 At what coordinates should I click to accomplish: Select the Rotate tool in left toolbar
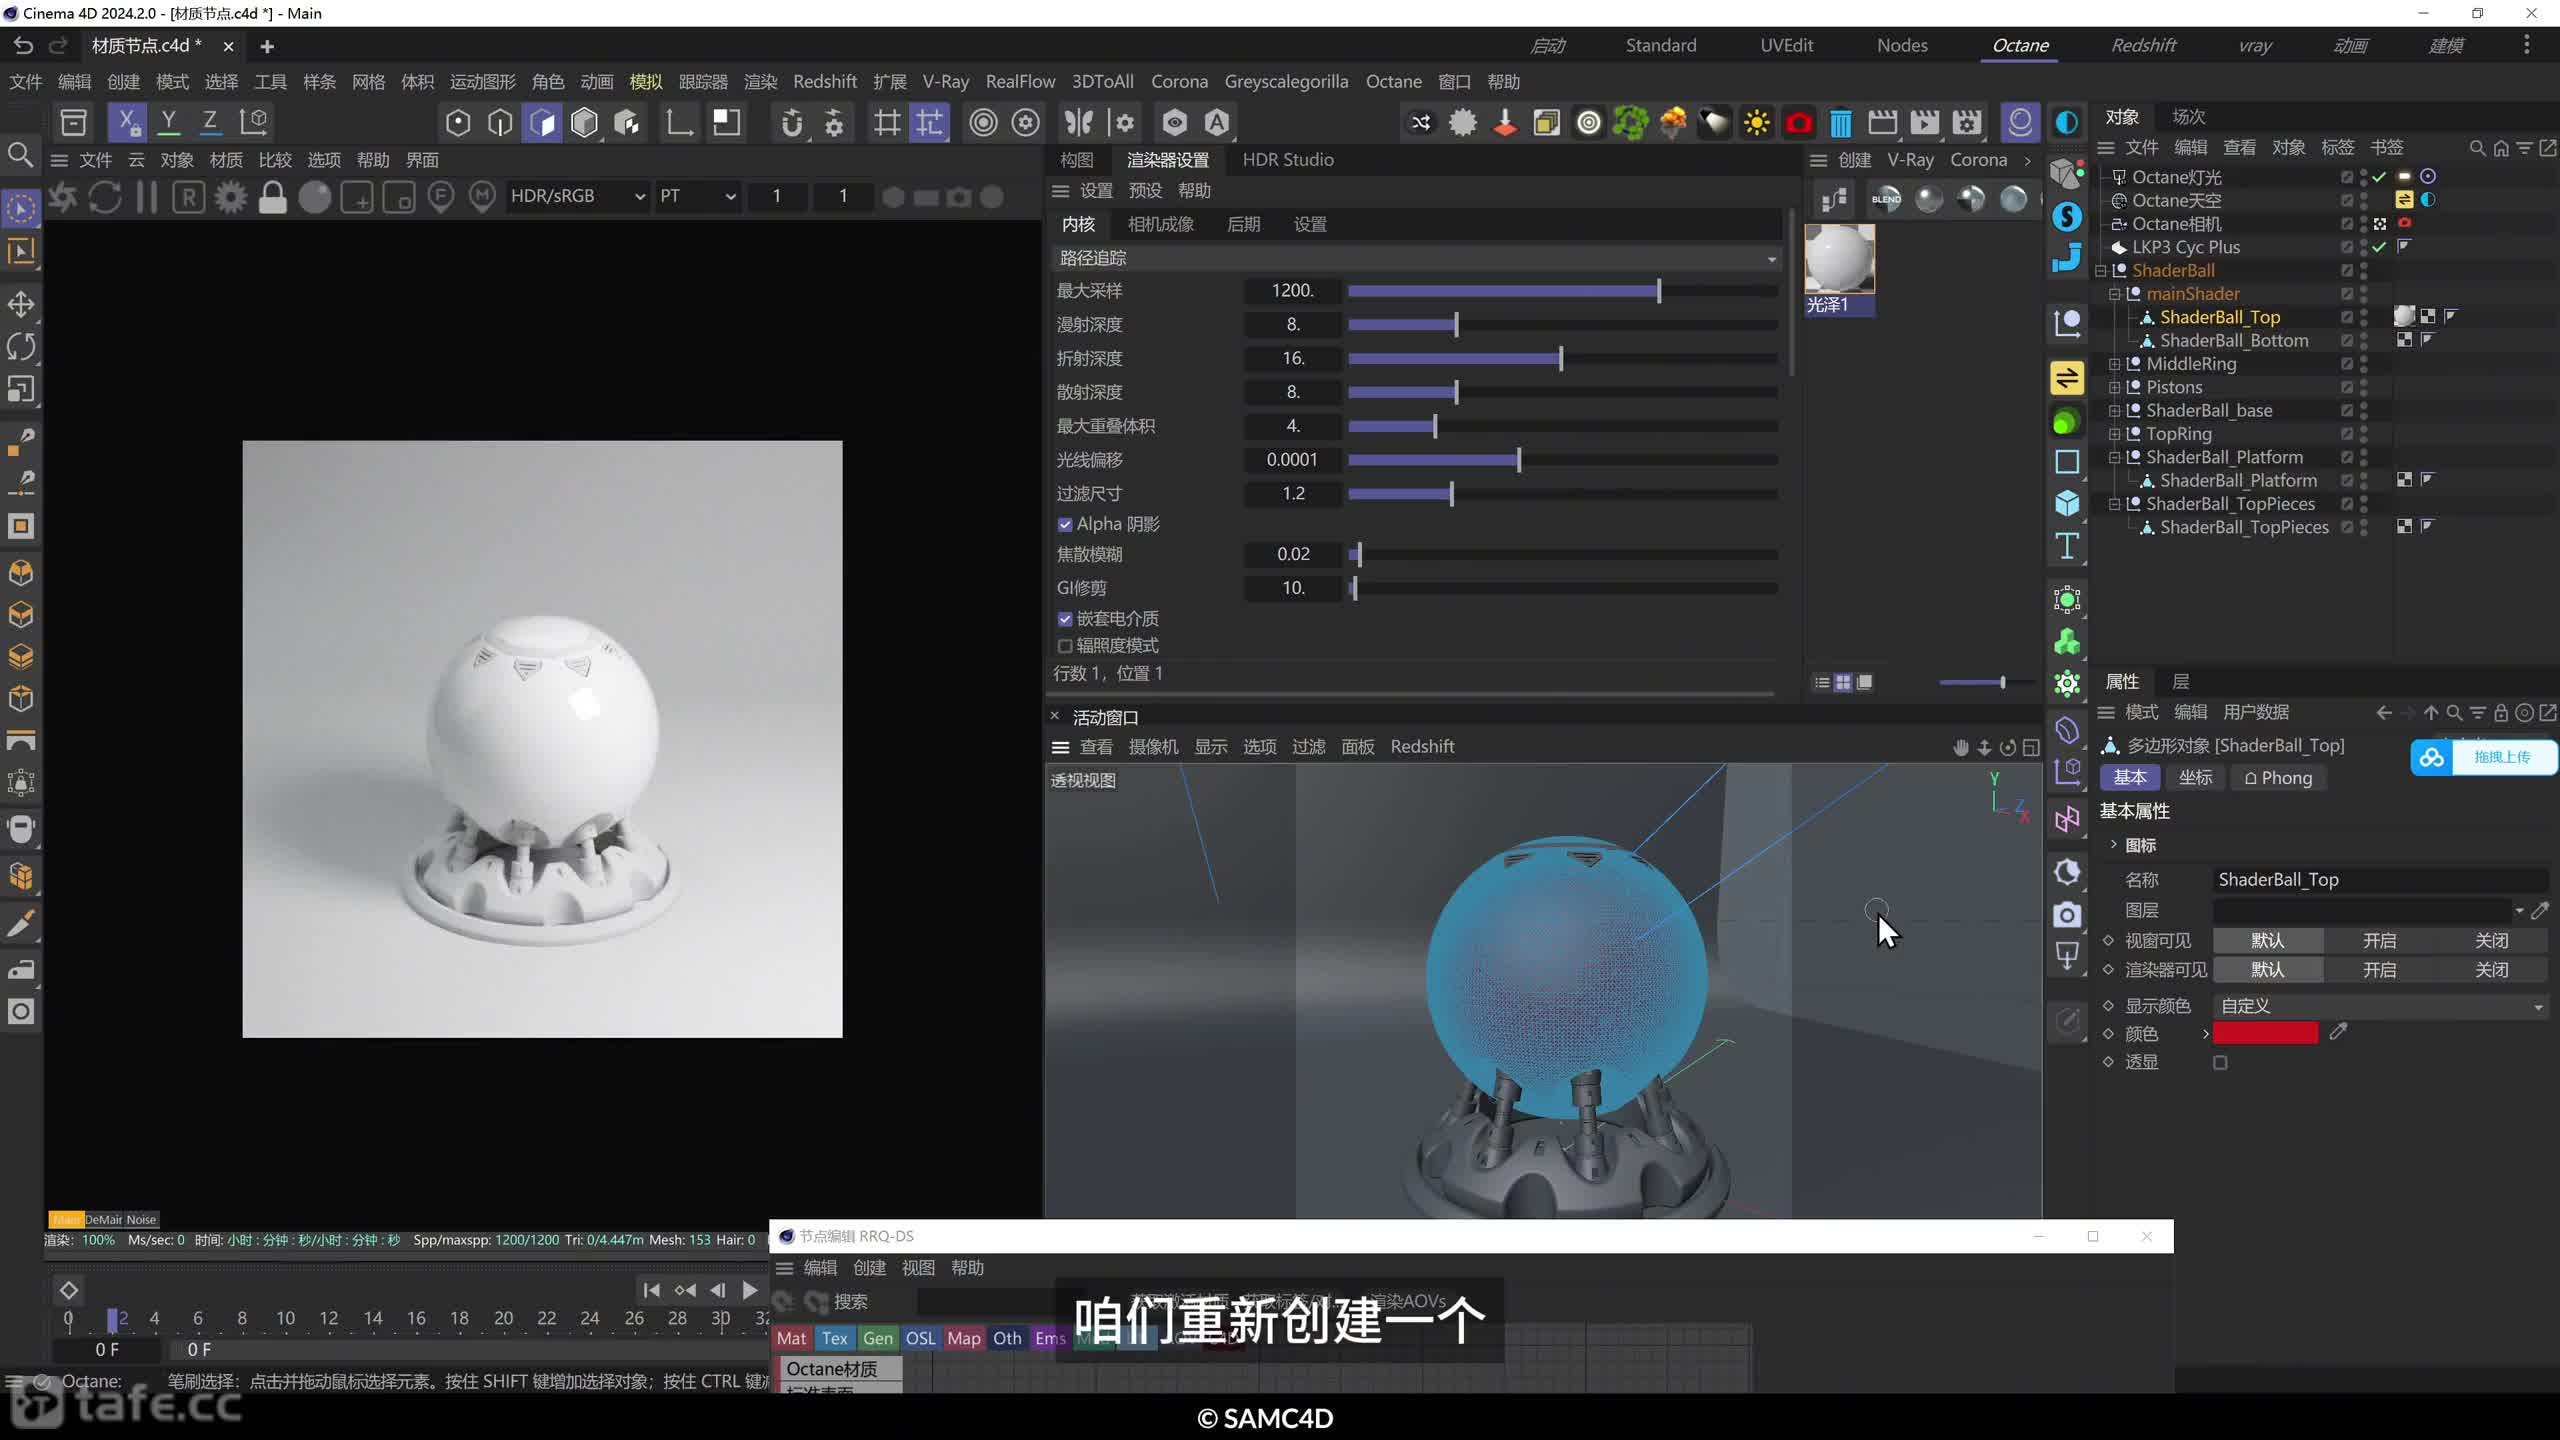point(21,347)
